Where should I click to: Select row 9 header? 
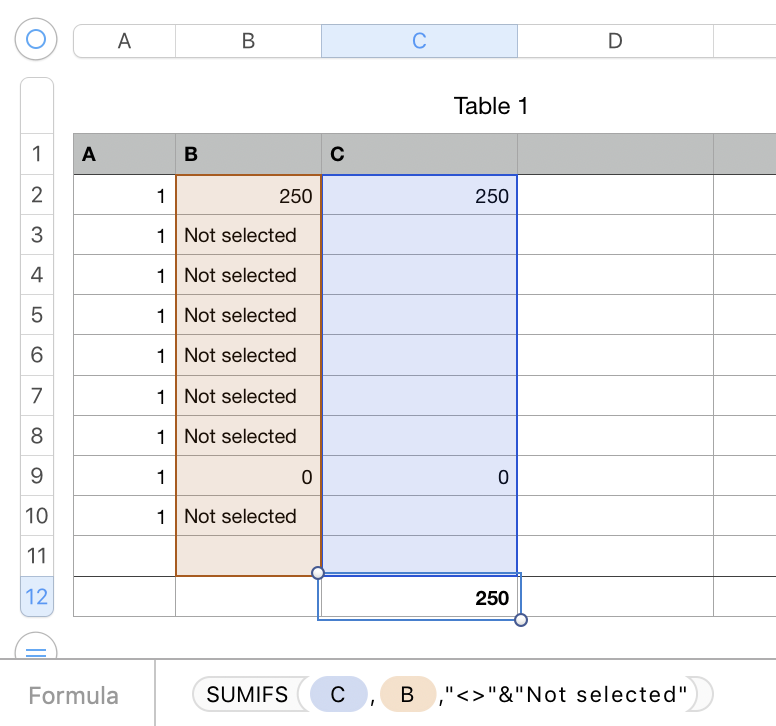tap(37, 477)
